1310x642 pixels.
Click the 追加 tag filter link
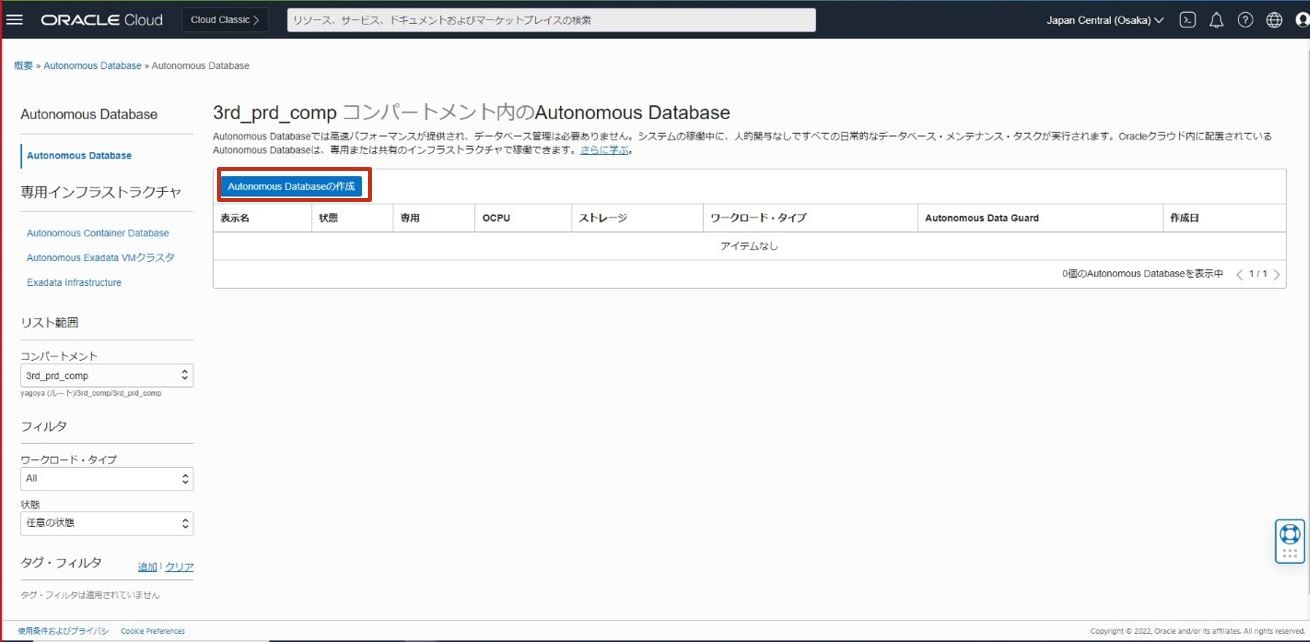pos(146,566)
